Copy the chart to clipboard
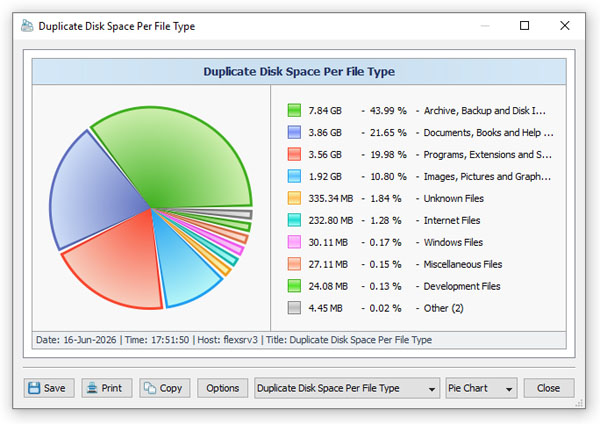Viewport: 600px width, 424px height. pyautogui.click(x=165, y=388)
